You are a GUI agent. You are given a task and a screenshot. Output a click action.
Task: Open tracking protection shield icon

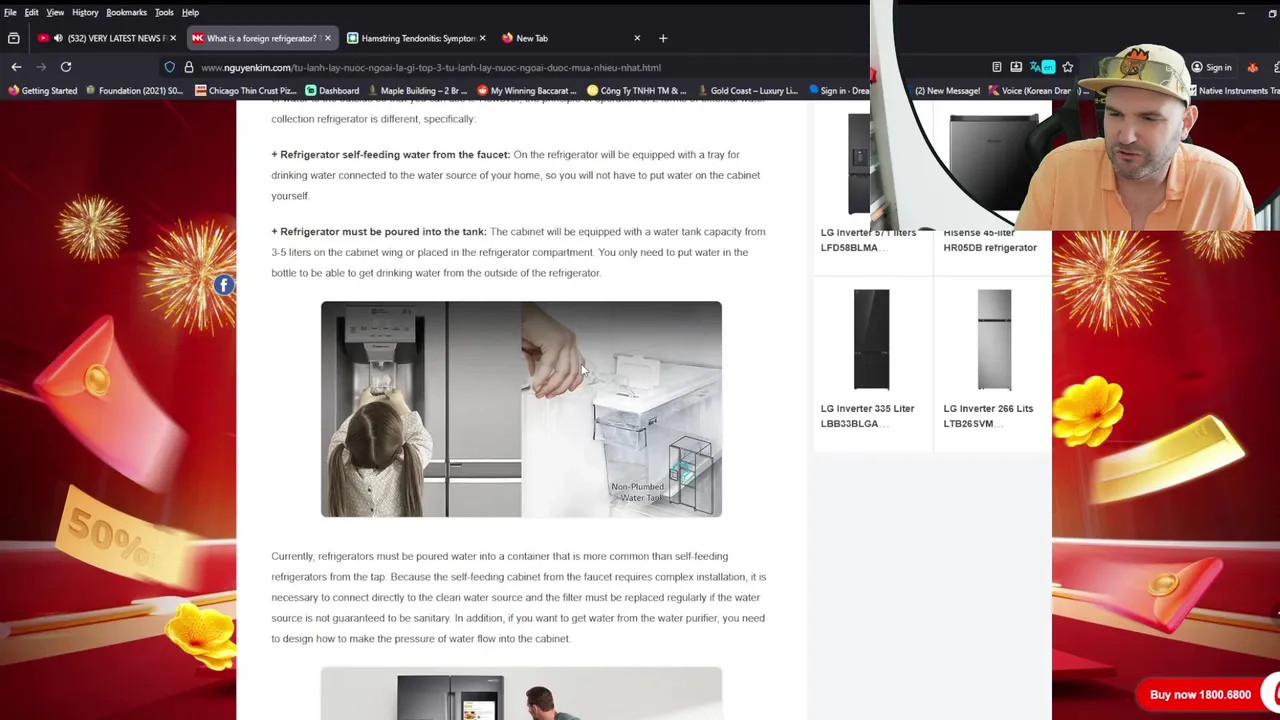tap(170, 67)
